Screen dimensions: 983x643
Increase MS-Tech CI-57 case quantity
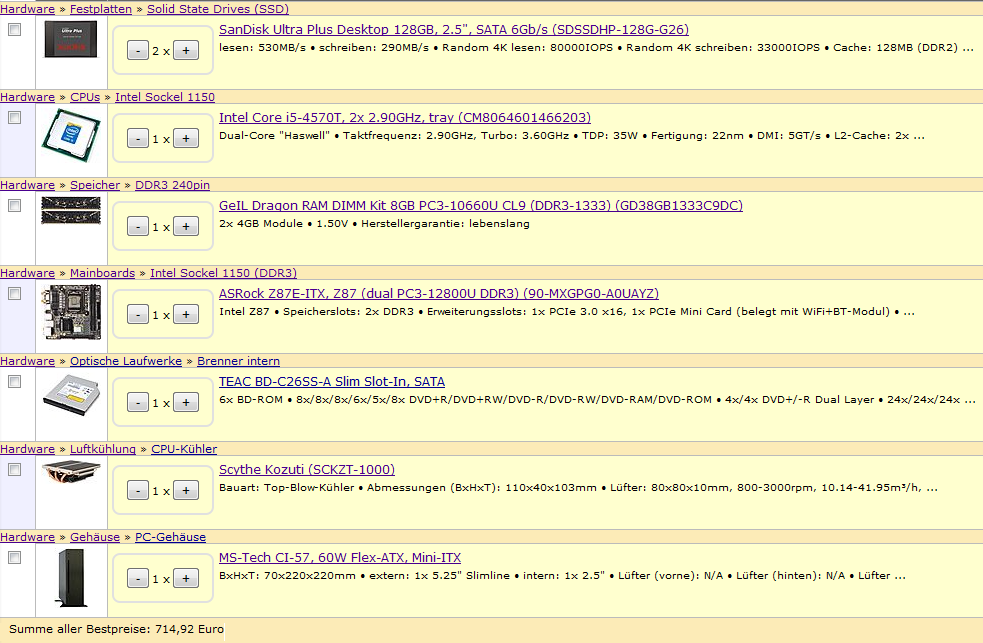(x=186, y=579)
